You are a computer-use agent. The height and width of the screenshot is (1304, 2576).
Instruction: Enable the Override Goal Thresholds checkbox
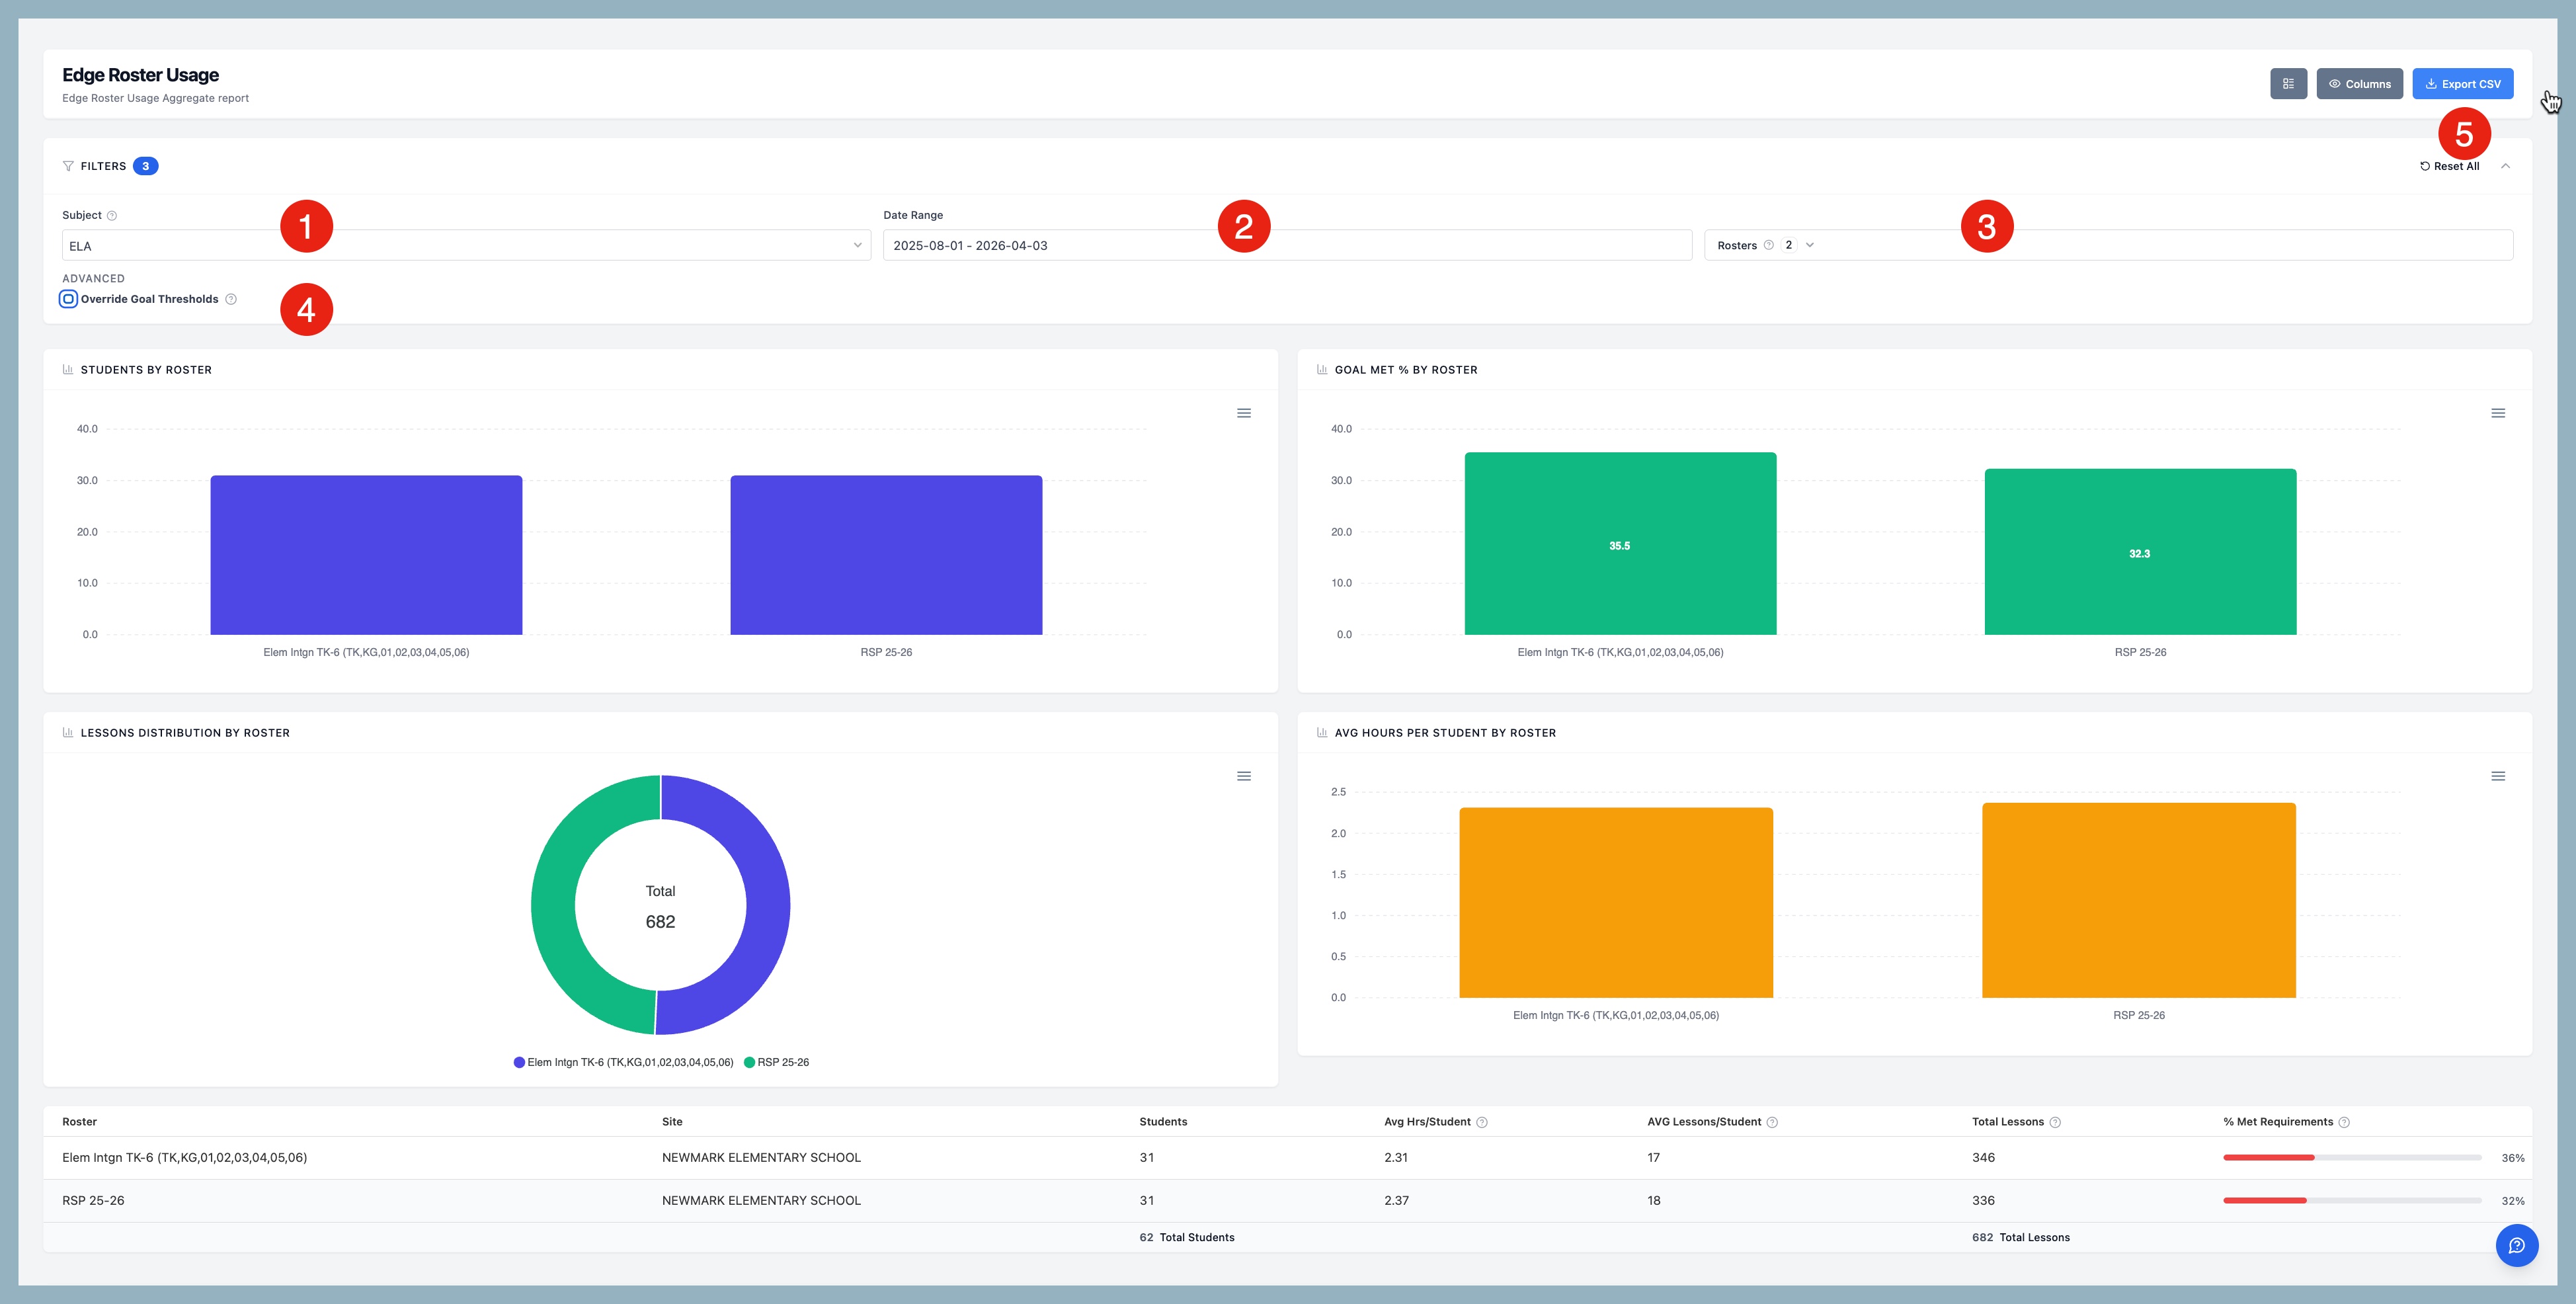pos(69,299)
